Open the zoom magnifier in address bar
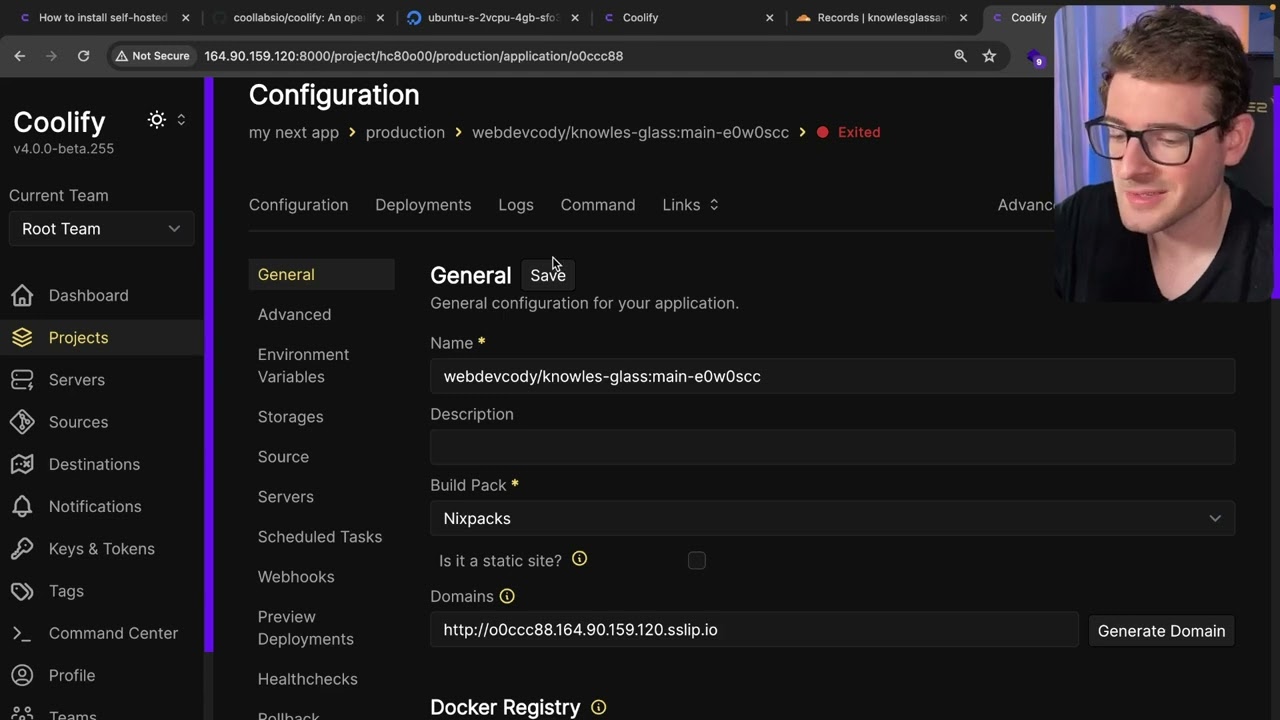This screenshot has height=720, width=1280. (960, 56)
